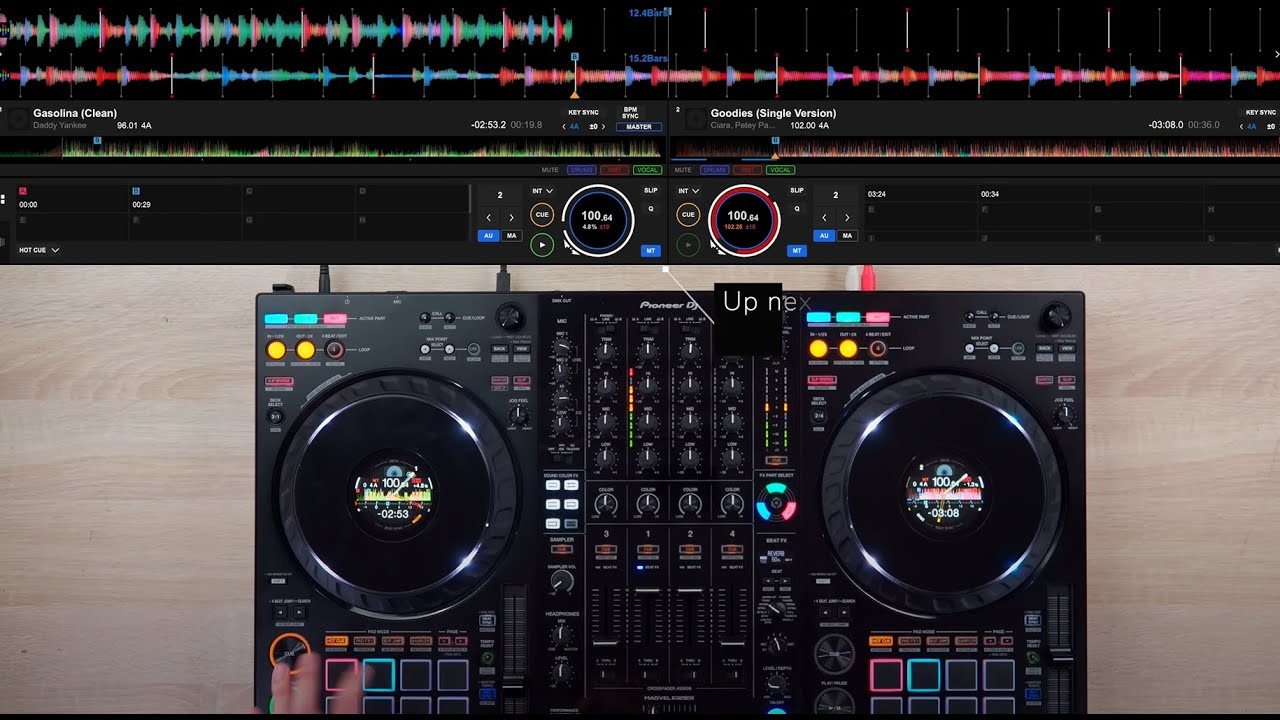
Task: Click the Gasolina deck beat jump value 2
Action: coord(500,195)
